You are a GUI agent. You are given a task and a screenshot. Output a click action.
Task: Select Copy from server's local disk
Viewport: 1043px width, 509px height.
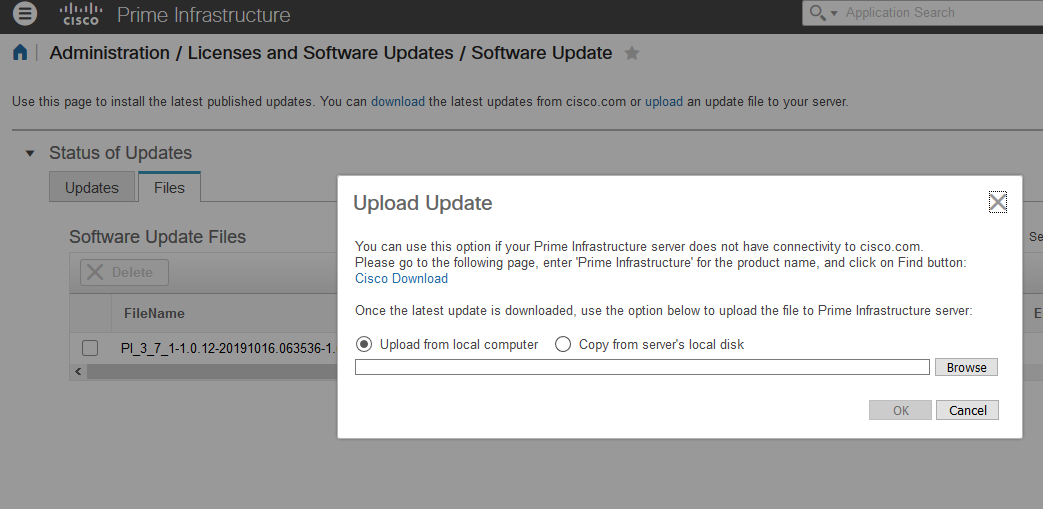[563, 344]
